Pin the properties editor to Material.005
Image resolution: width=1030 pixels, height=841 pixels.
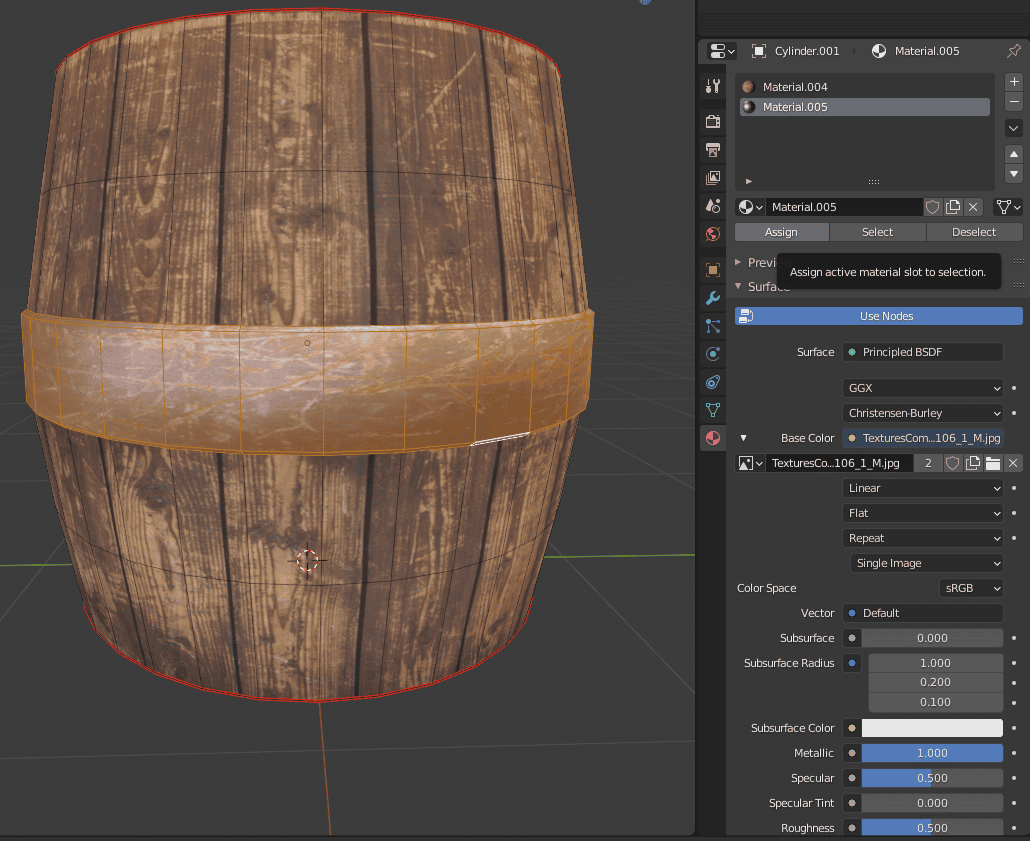pyautogui.click(x=1014, y=51)
